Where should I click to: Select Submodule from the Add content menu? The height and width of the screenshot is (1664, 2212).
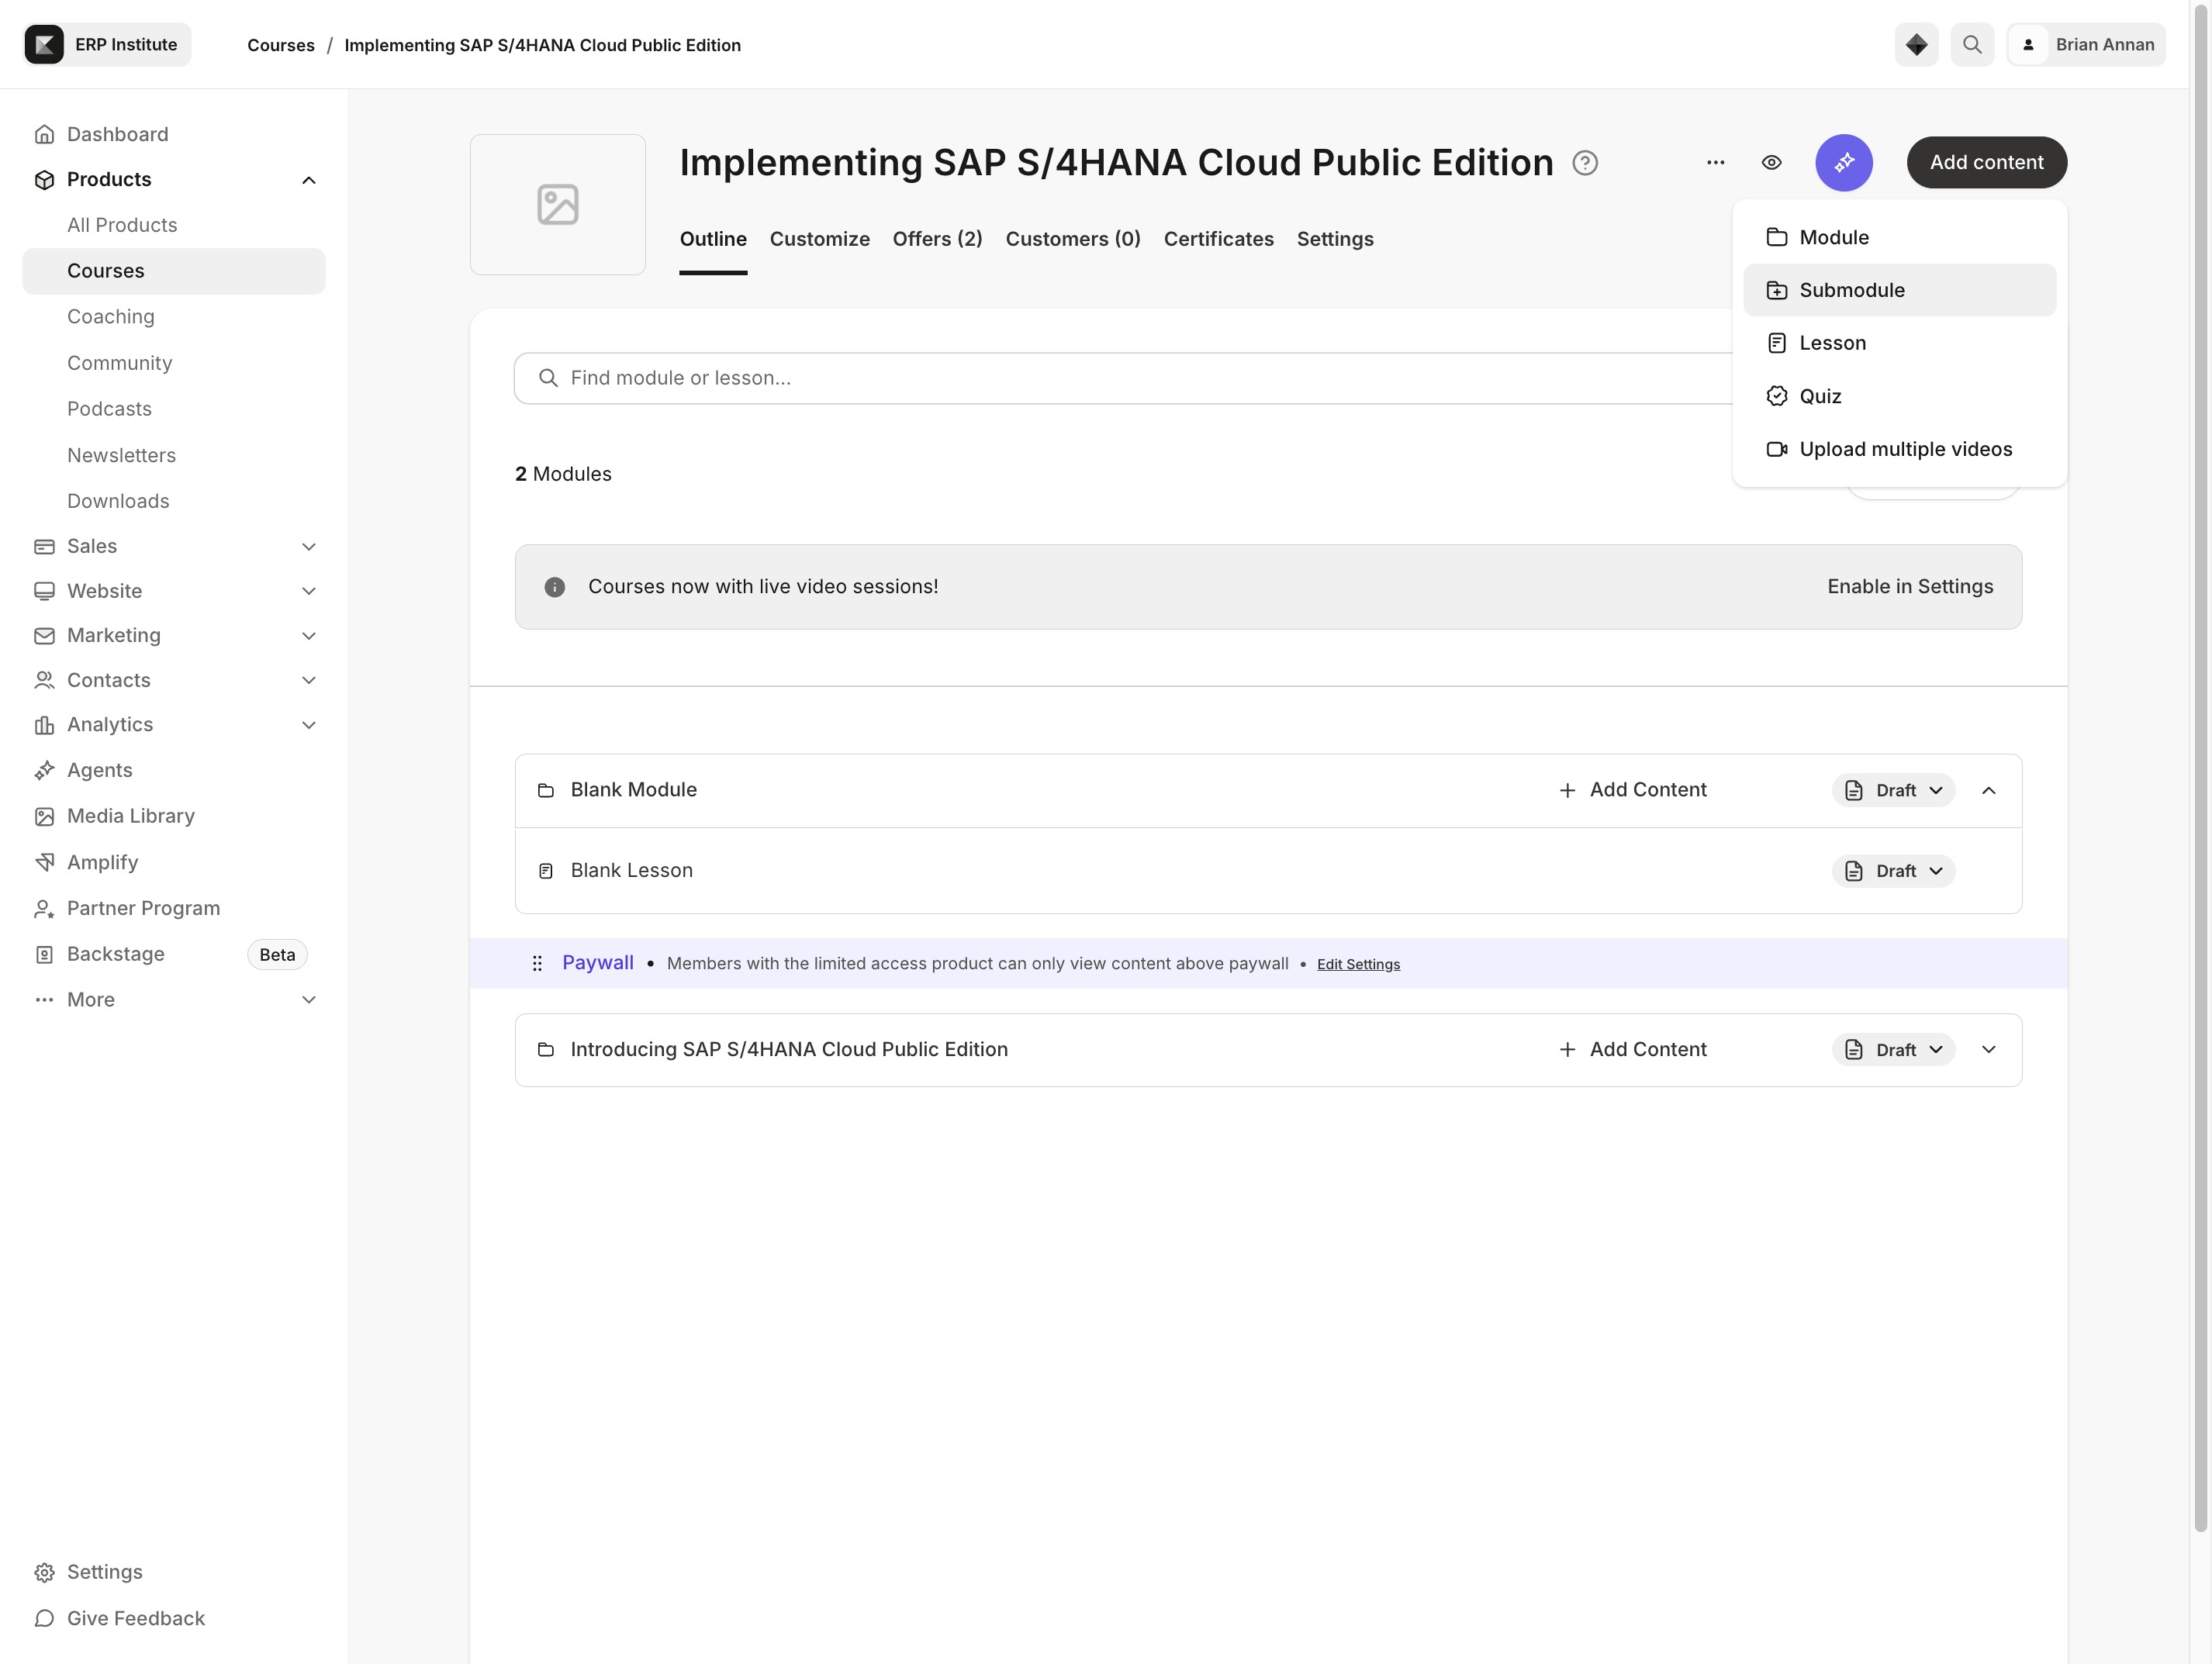tap(1899, 290)
